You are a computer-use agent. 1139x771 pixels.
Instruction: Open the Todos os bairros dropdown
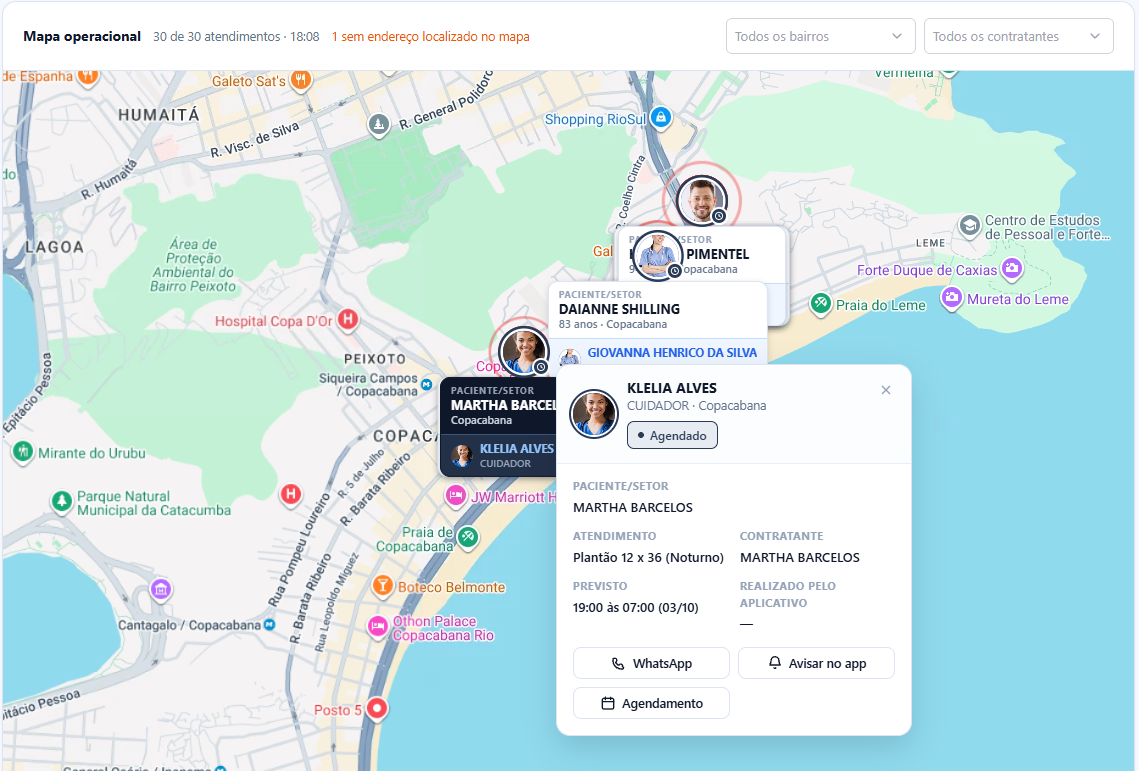[x=820, y=36]
